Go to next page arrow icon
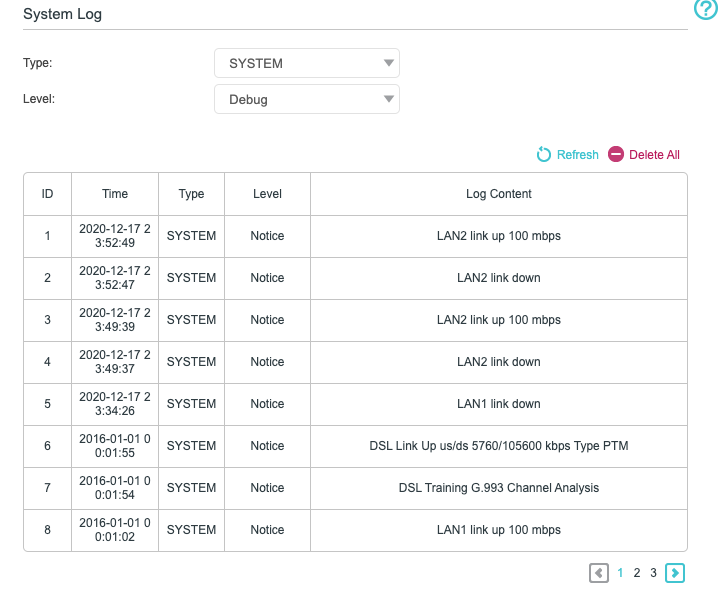Viewport: 724px width, 598px height. 676,573
